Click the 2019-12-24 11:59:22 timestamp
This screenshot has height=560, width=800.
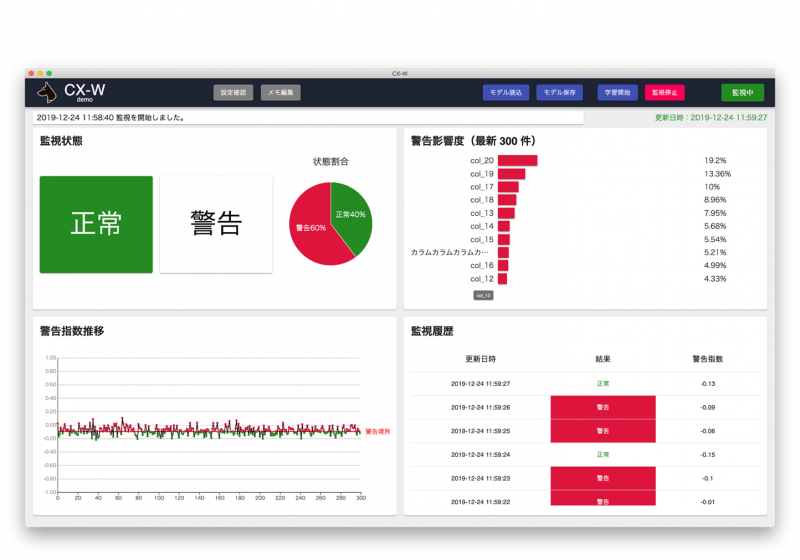[x=480, y=502]
